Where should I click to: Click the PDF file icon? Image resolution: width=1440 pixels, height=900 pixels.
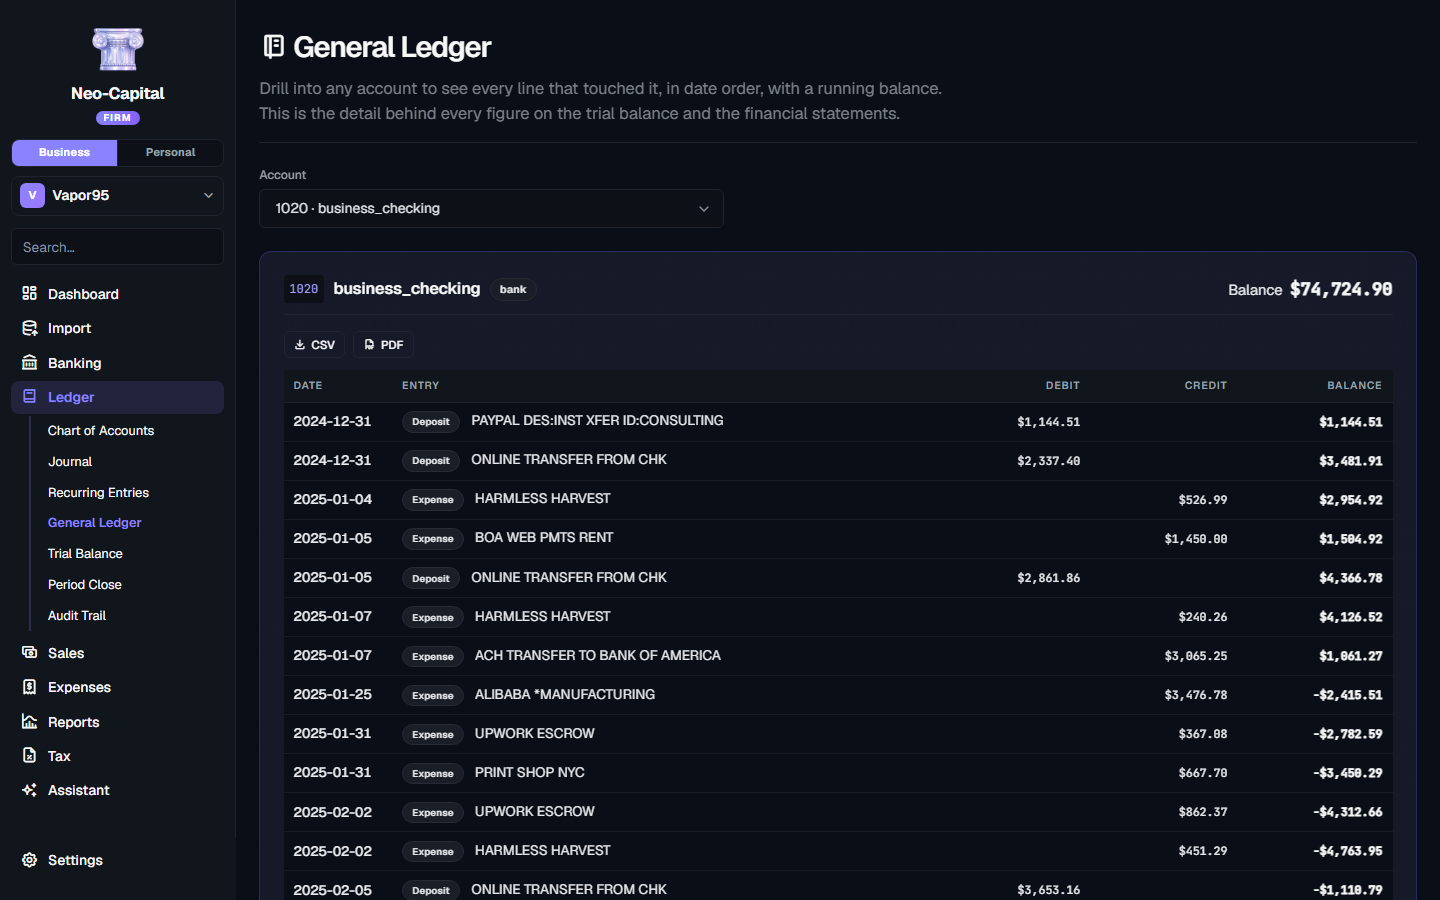(x=369, y=345)
